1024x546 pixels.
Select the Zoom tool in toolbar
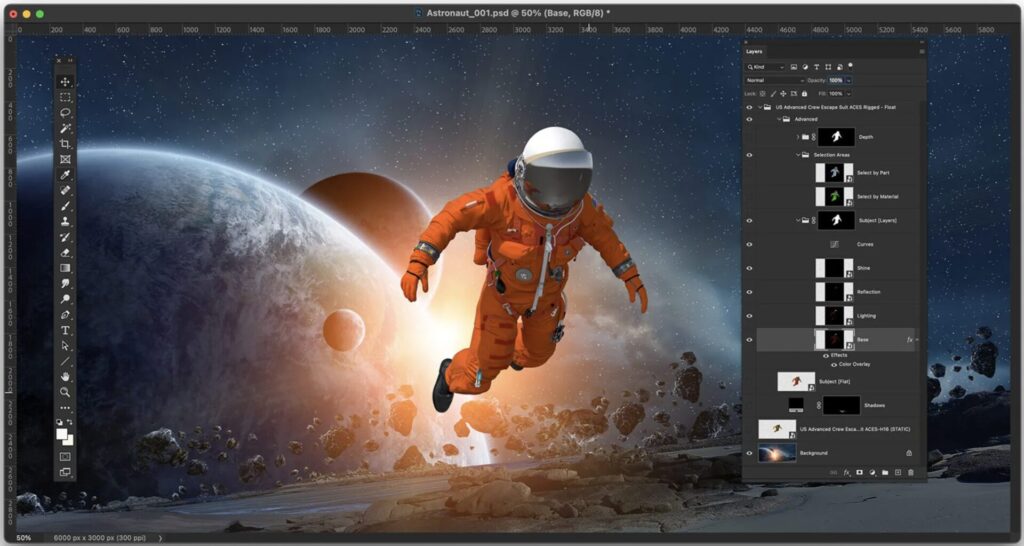point(65,392)
